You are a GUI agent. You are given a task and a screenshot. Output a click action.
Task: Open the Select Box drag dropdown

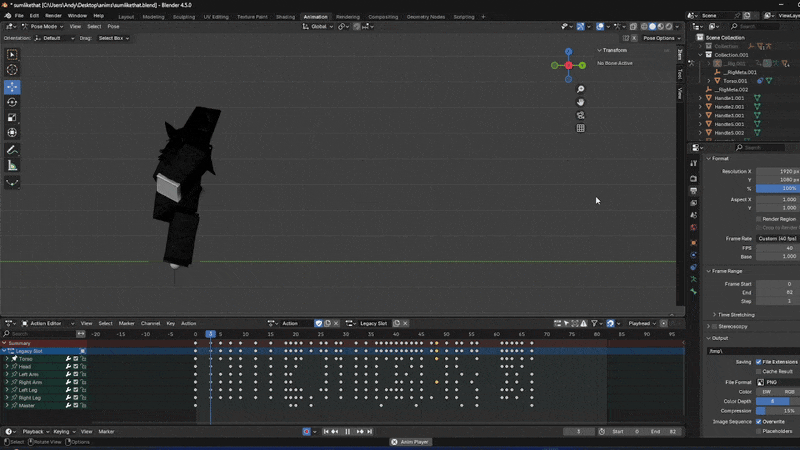coord(113,38)
